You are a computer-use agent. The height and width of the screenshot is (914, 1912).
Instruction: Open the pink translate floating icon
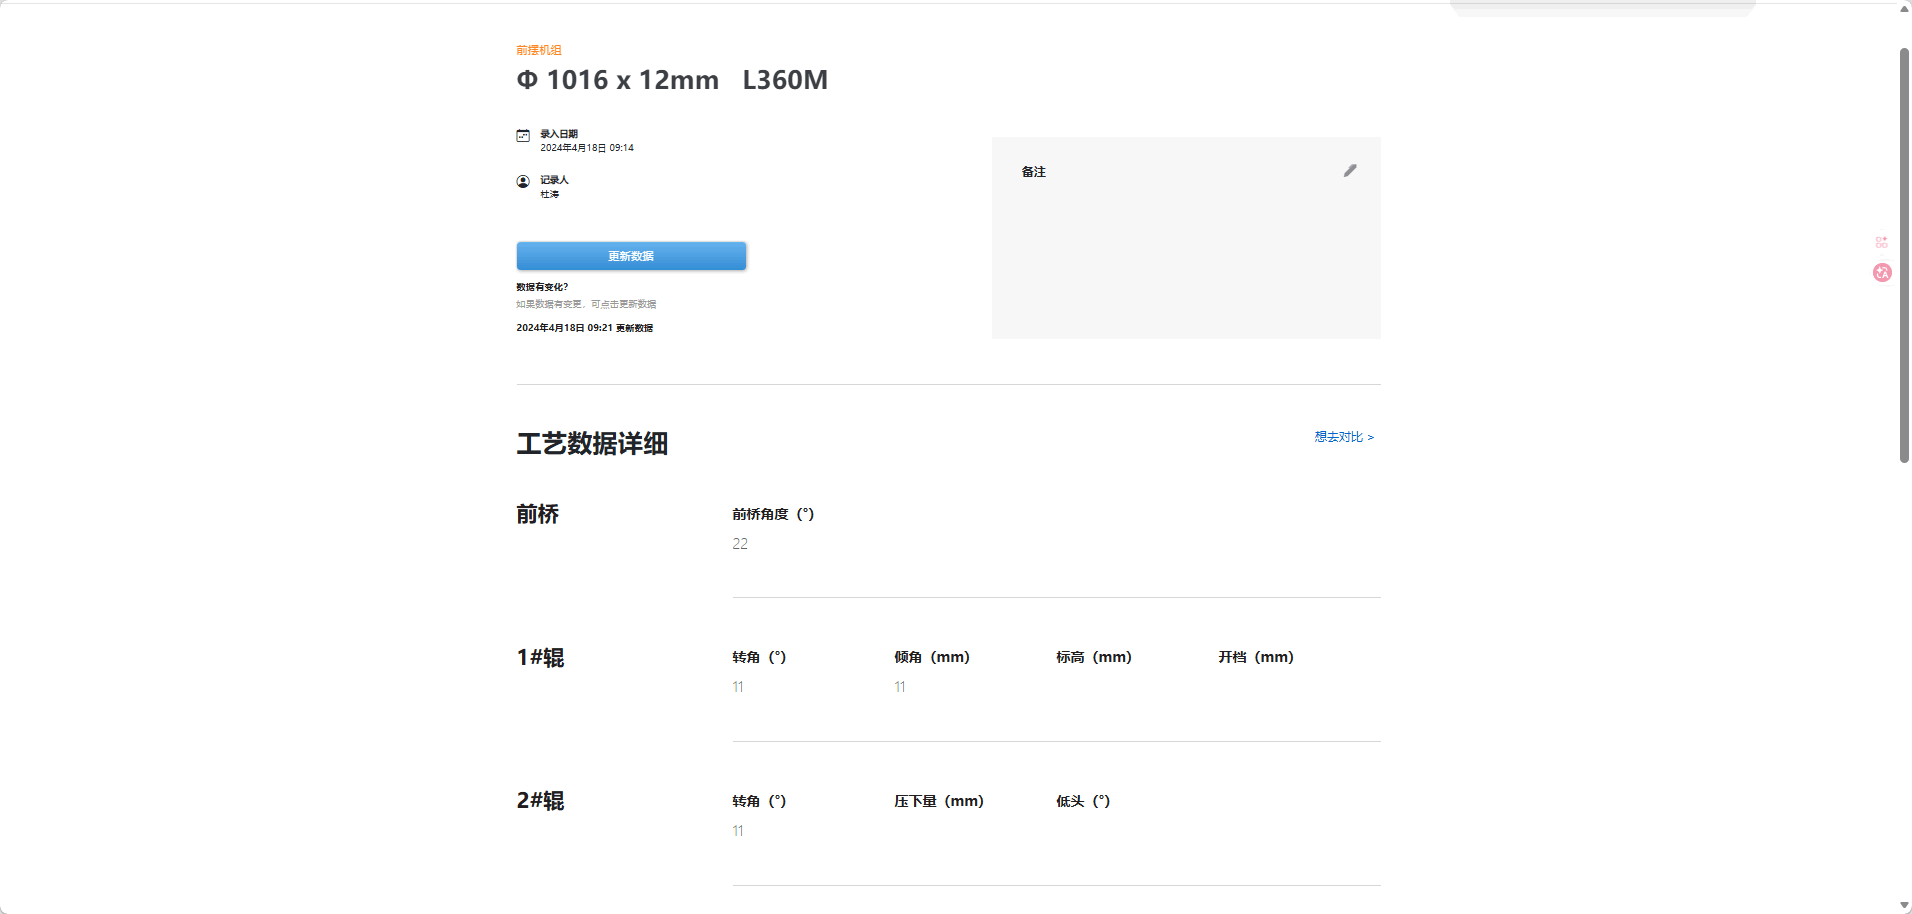(1882, 272)
